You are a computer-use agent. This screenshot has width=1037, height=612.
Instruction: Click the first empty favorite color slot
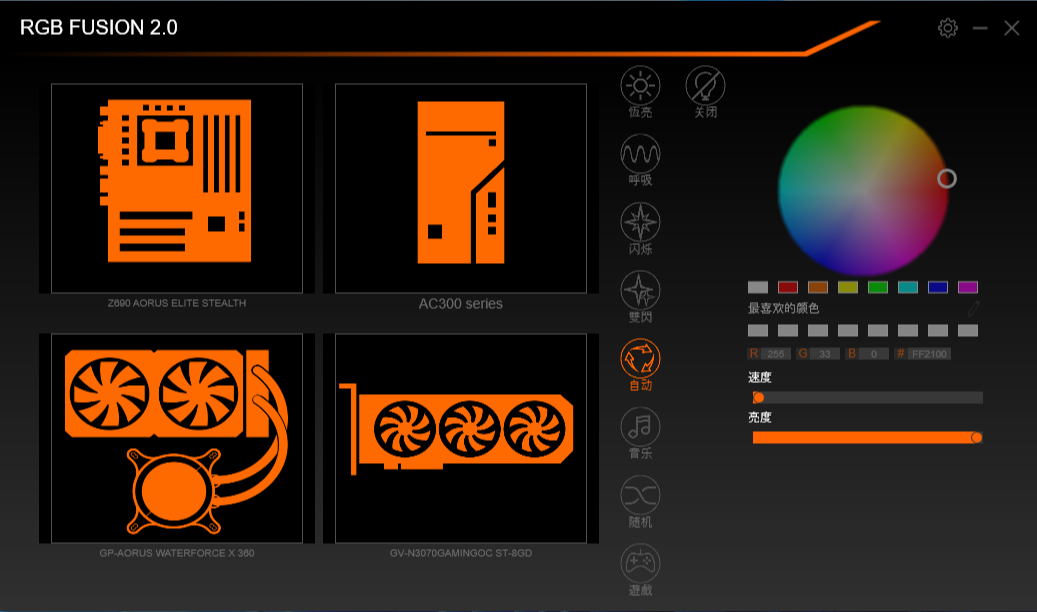click(x=758, y=330)
